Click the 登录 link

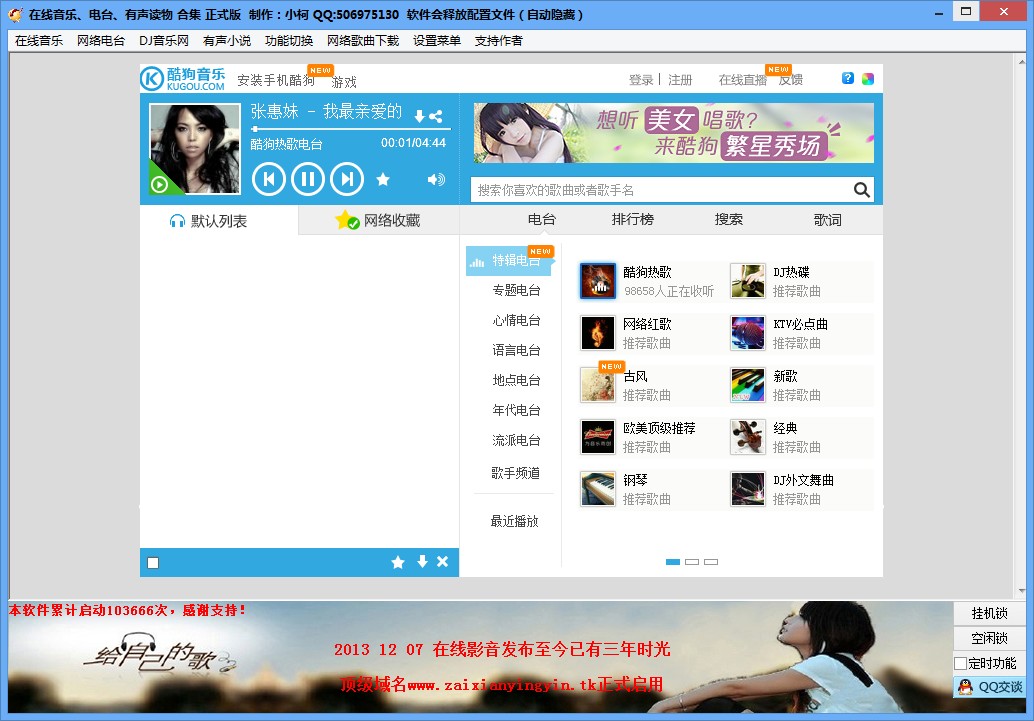(641, 80)
